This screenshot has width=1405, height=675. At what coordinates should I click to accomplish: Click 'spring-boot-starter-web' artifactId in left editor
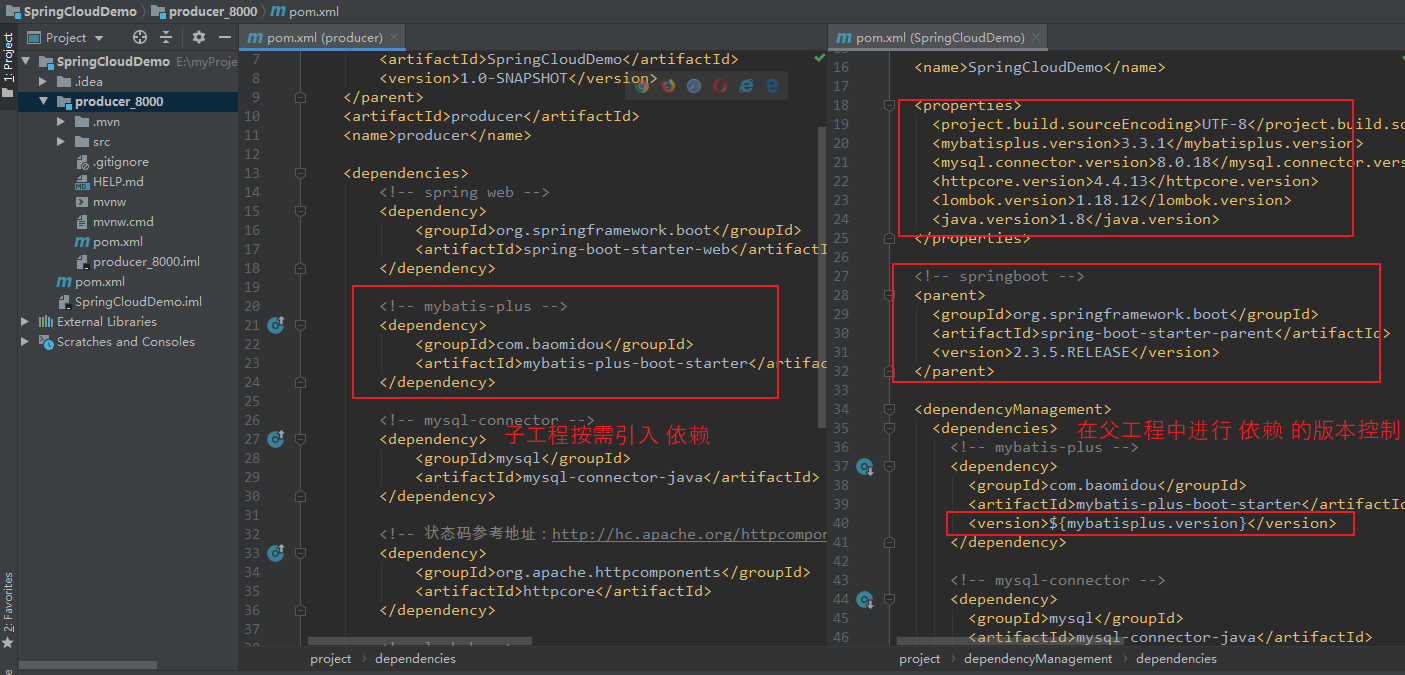[627, 249]
